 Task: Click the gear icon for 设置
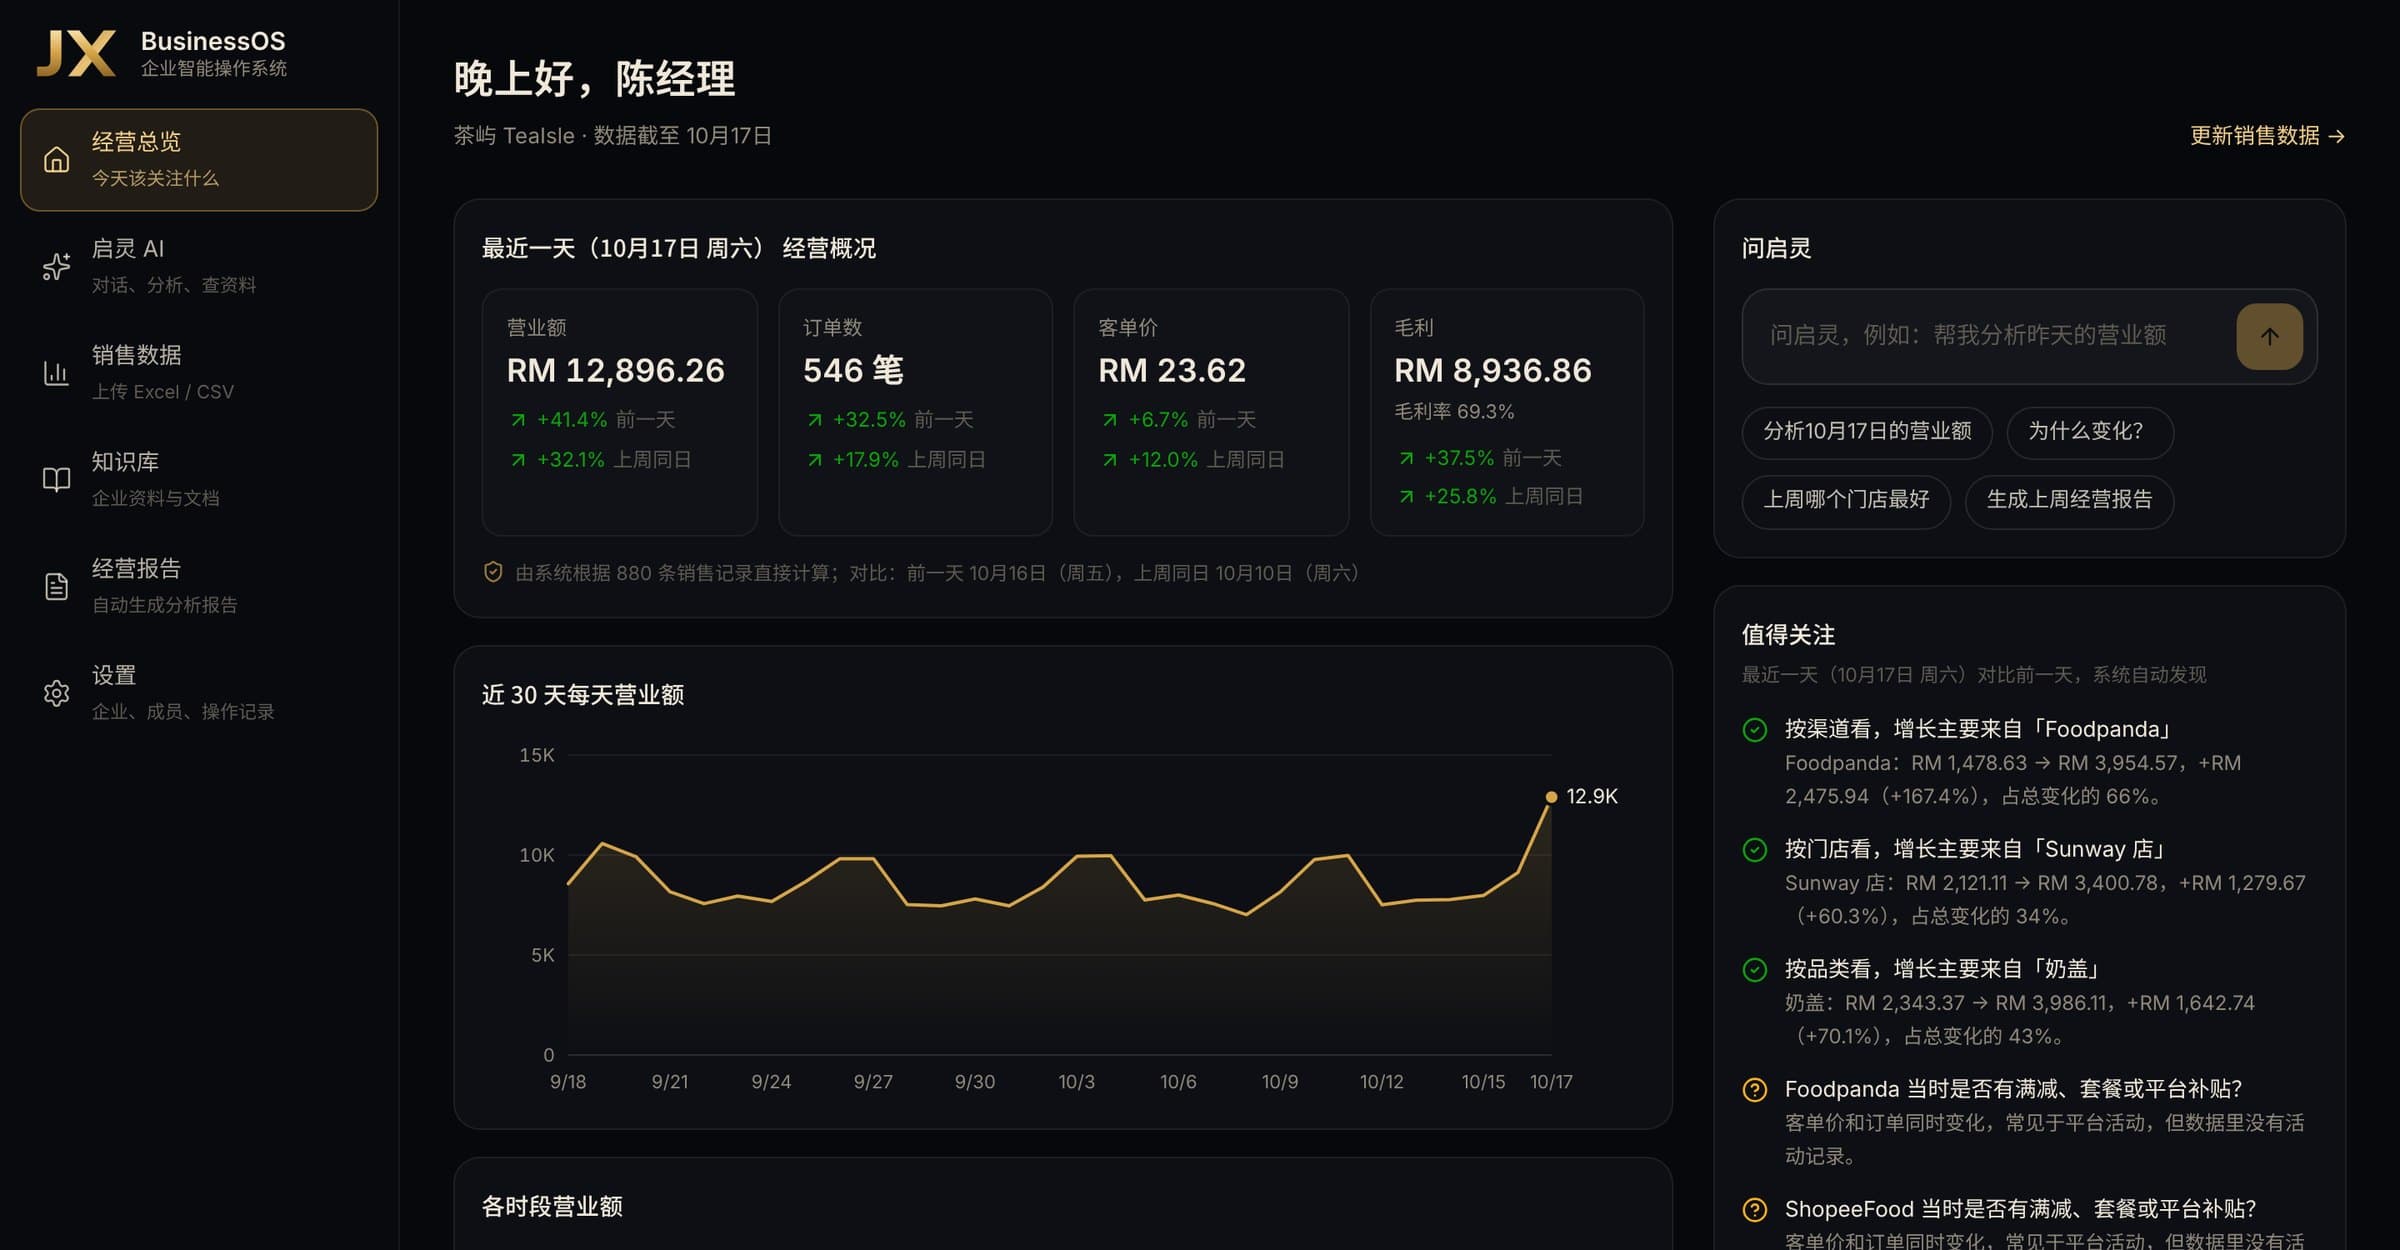57,693
